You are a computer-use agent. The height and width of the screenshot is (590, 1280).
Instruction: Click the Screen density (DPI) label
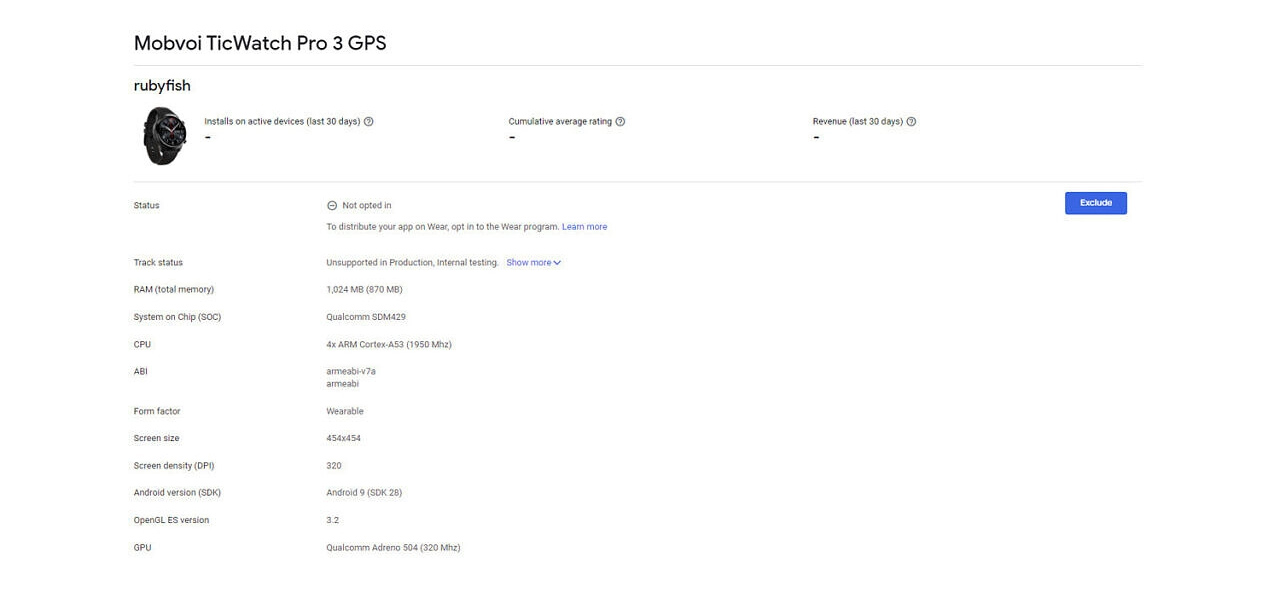pyautogui.click(x=174, y=466)
